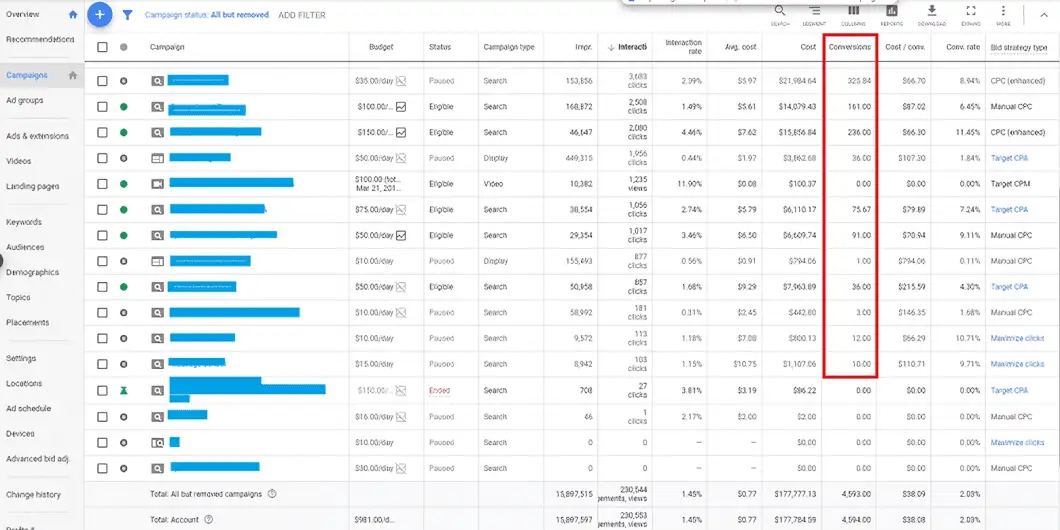Open the More three-dot menu

[1003, 12]
